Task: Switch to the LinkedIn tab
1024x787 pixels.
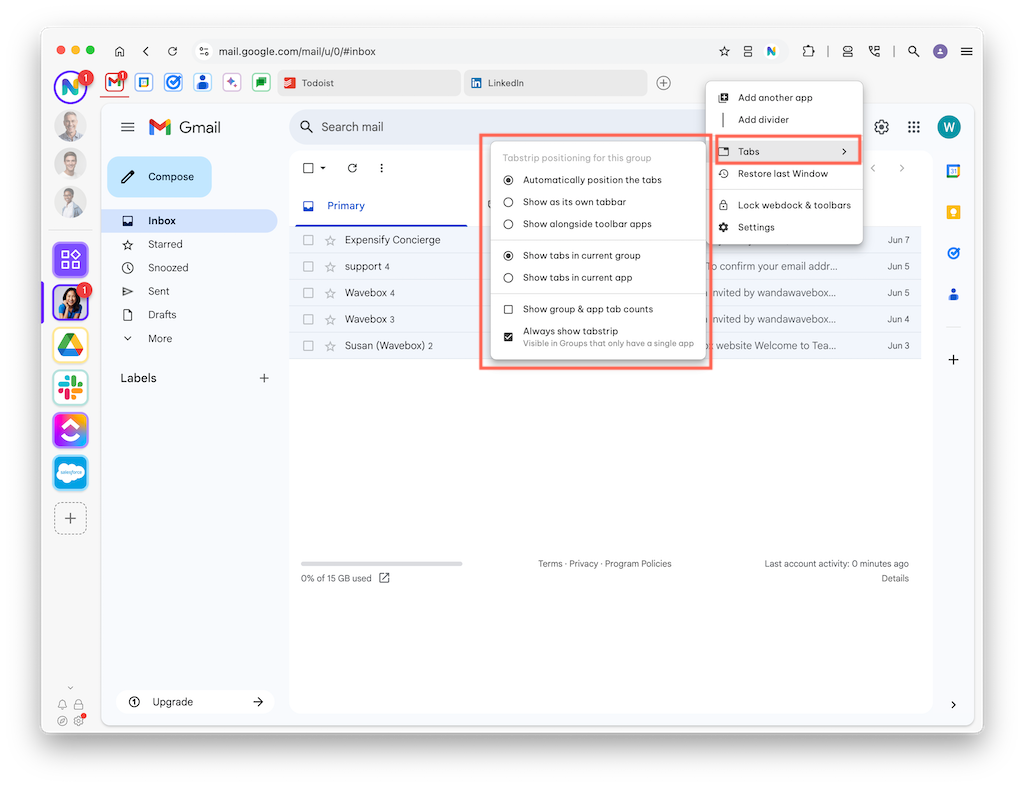Action: tap(555, 83)
